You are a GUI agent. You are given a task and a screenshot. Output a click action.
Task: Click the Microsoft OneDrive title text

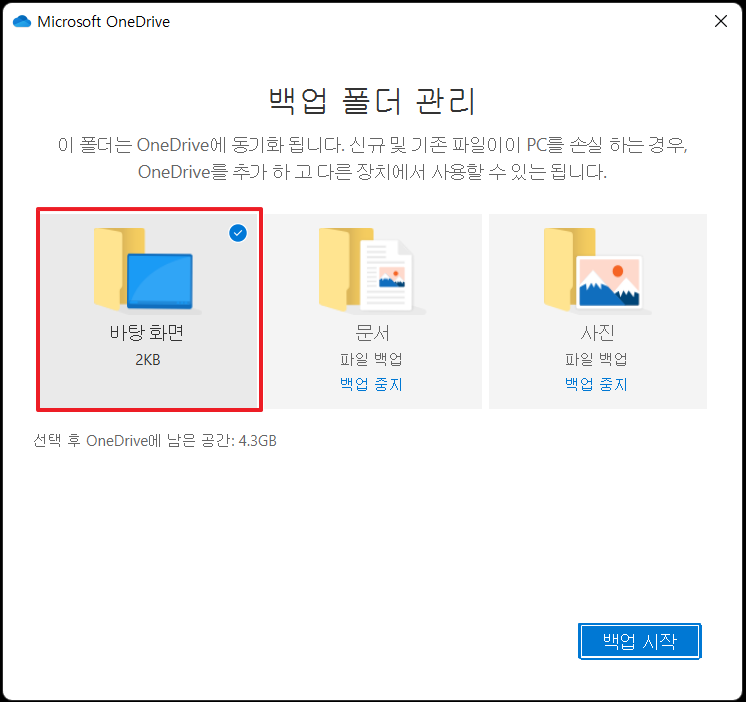pos(104,21)
